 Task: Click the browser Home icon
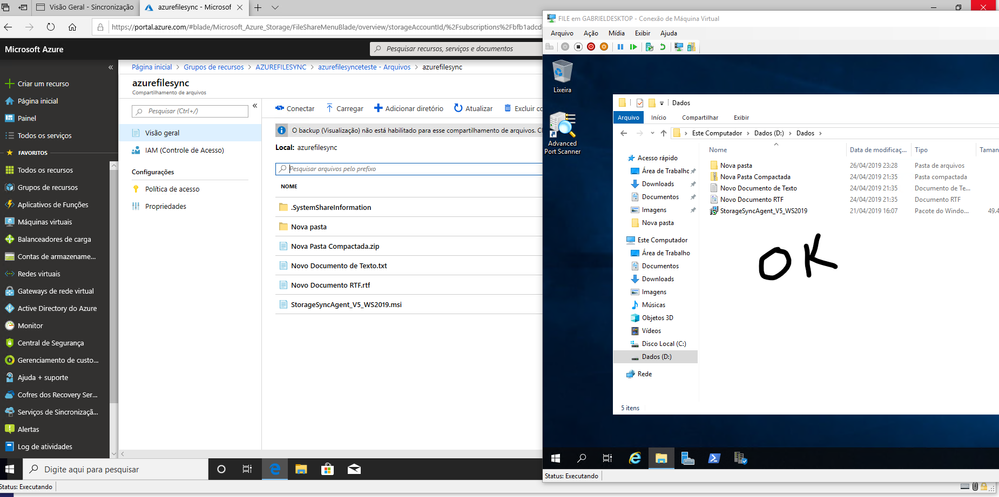[x=73, y=27]
